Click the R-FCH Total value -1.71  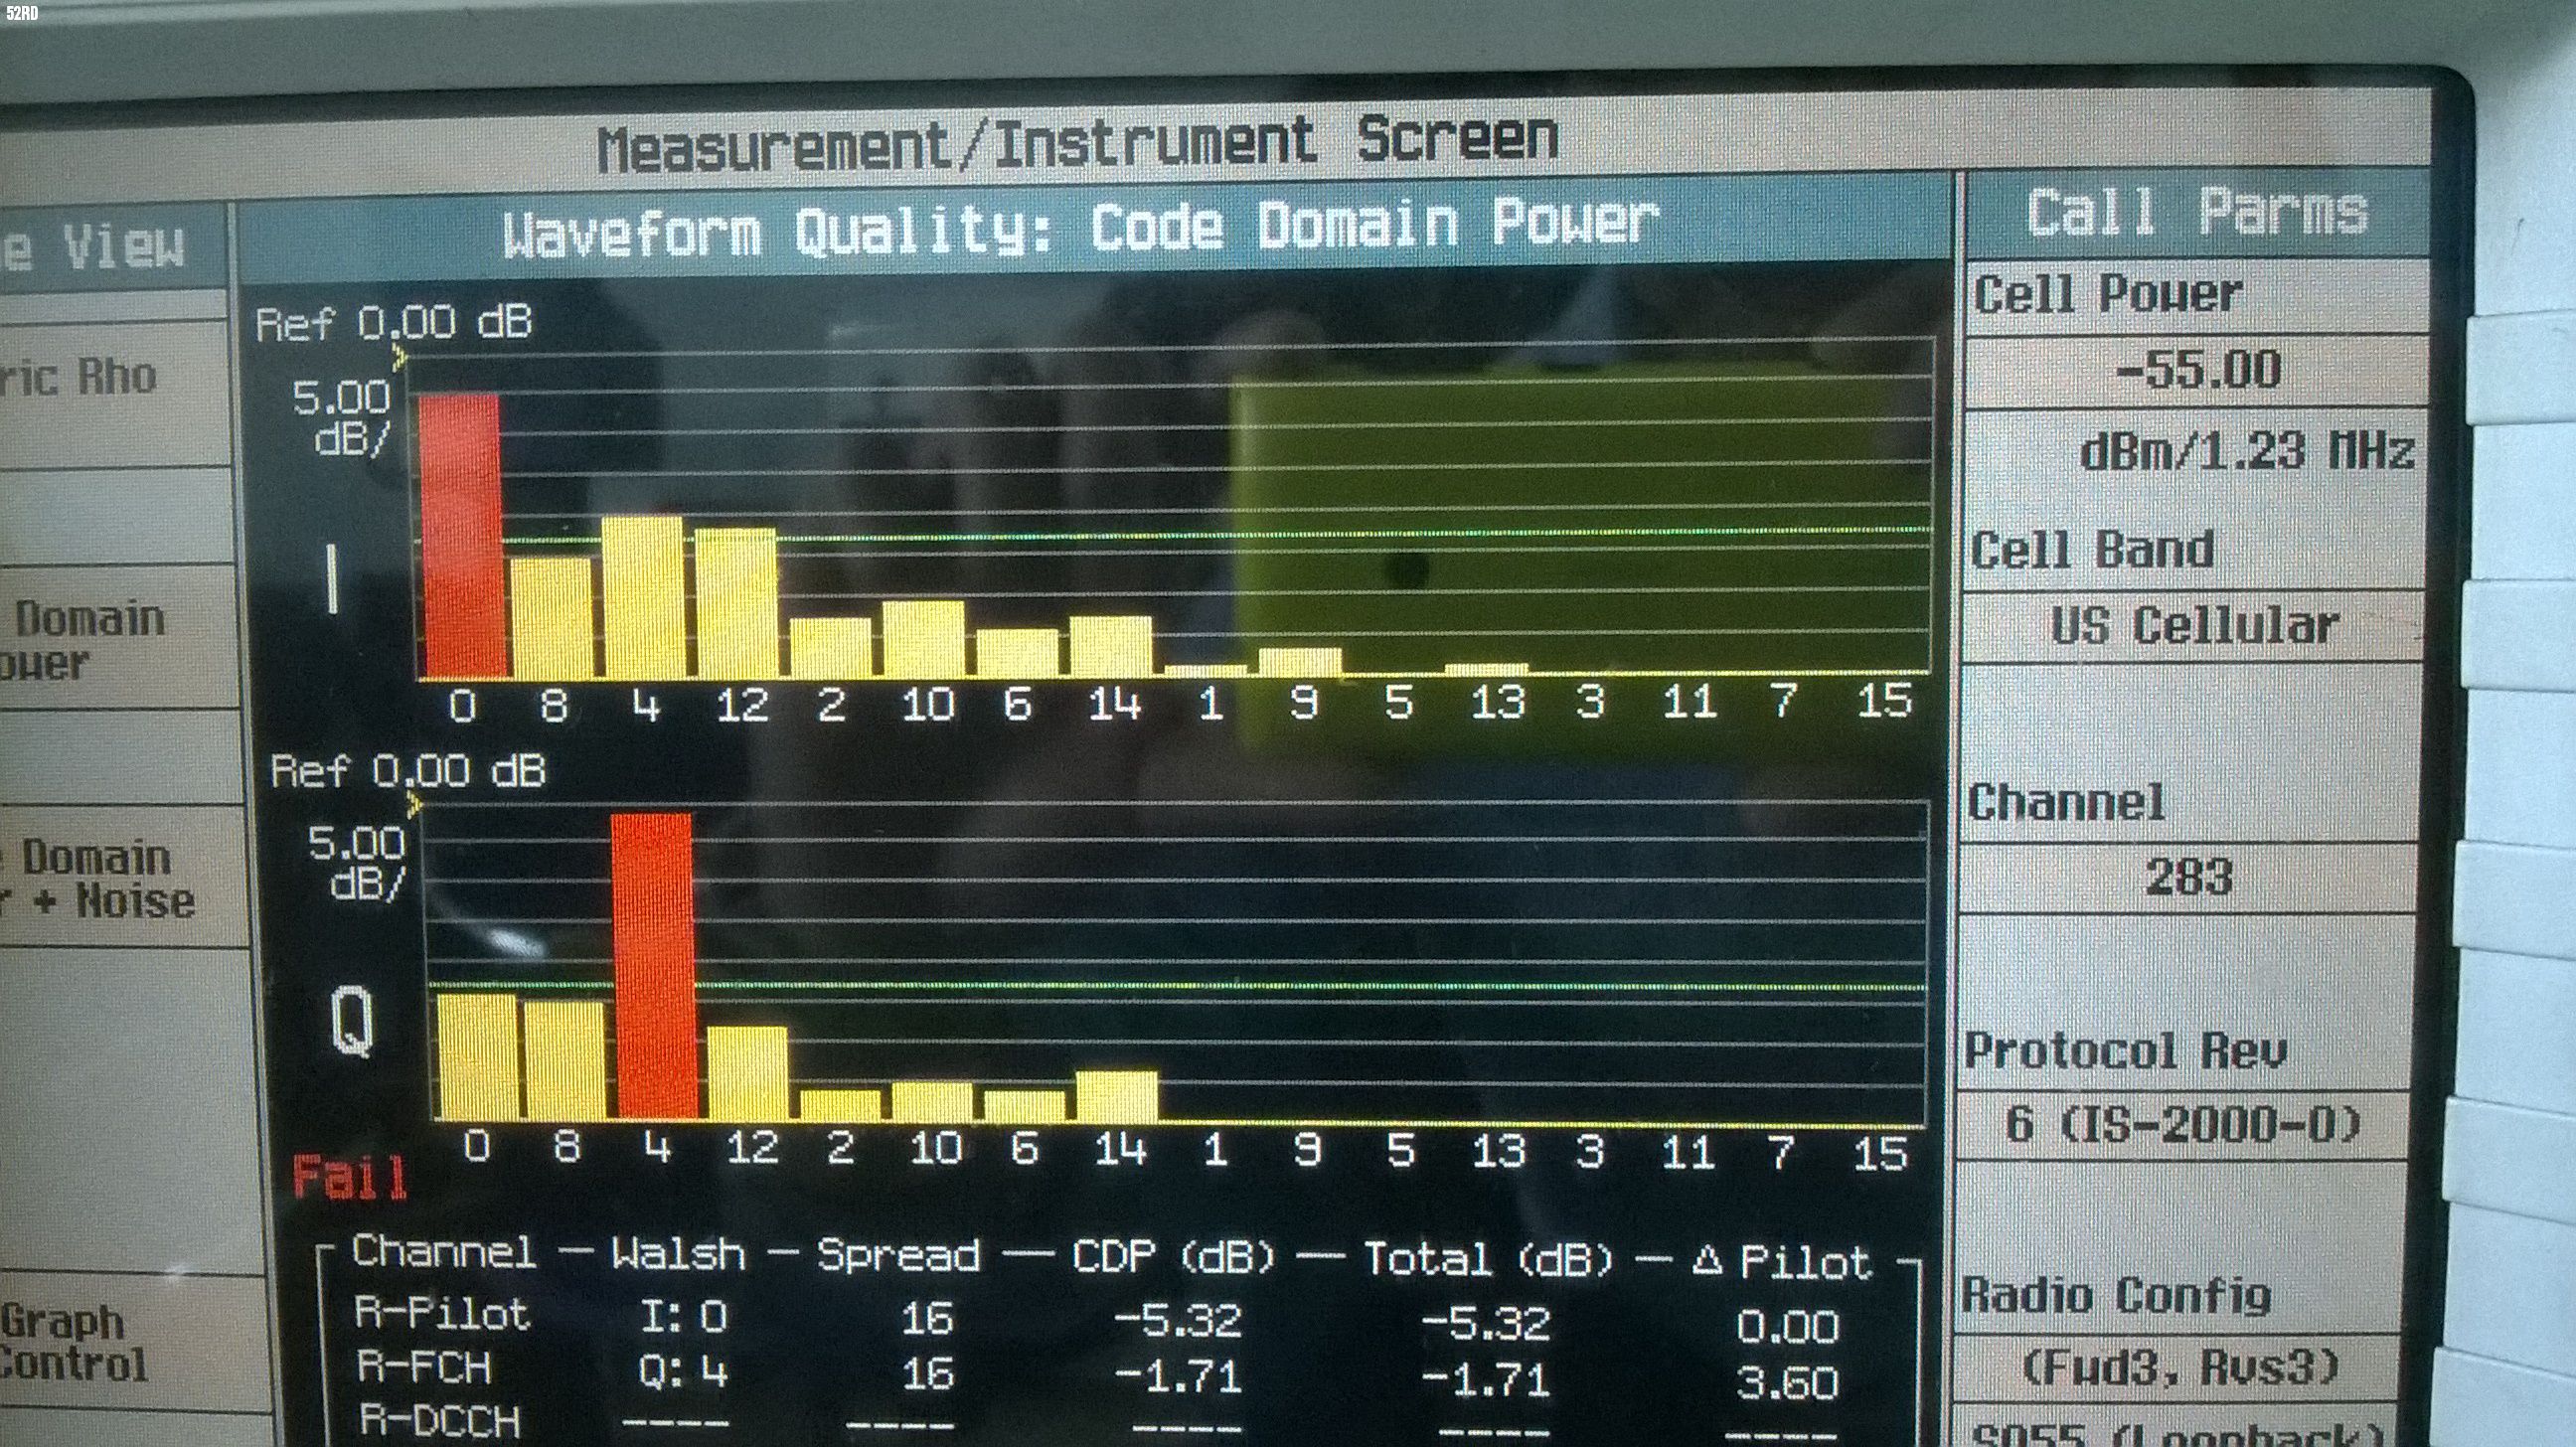click(1486, 1380)
